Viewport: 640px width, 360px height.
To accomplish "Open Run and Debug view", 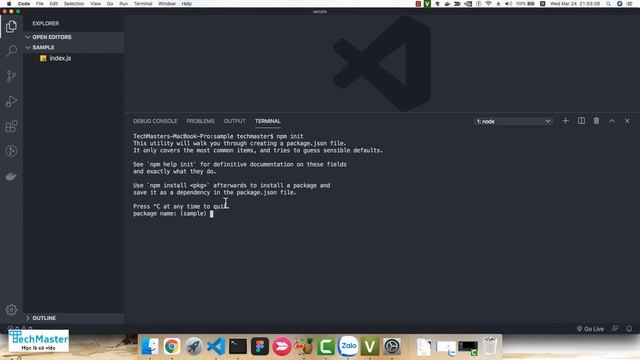I will [11, 101].
